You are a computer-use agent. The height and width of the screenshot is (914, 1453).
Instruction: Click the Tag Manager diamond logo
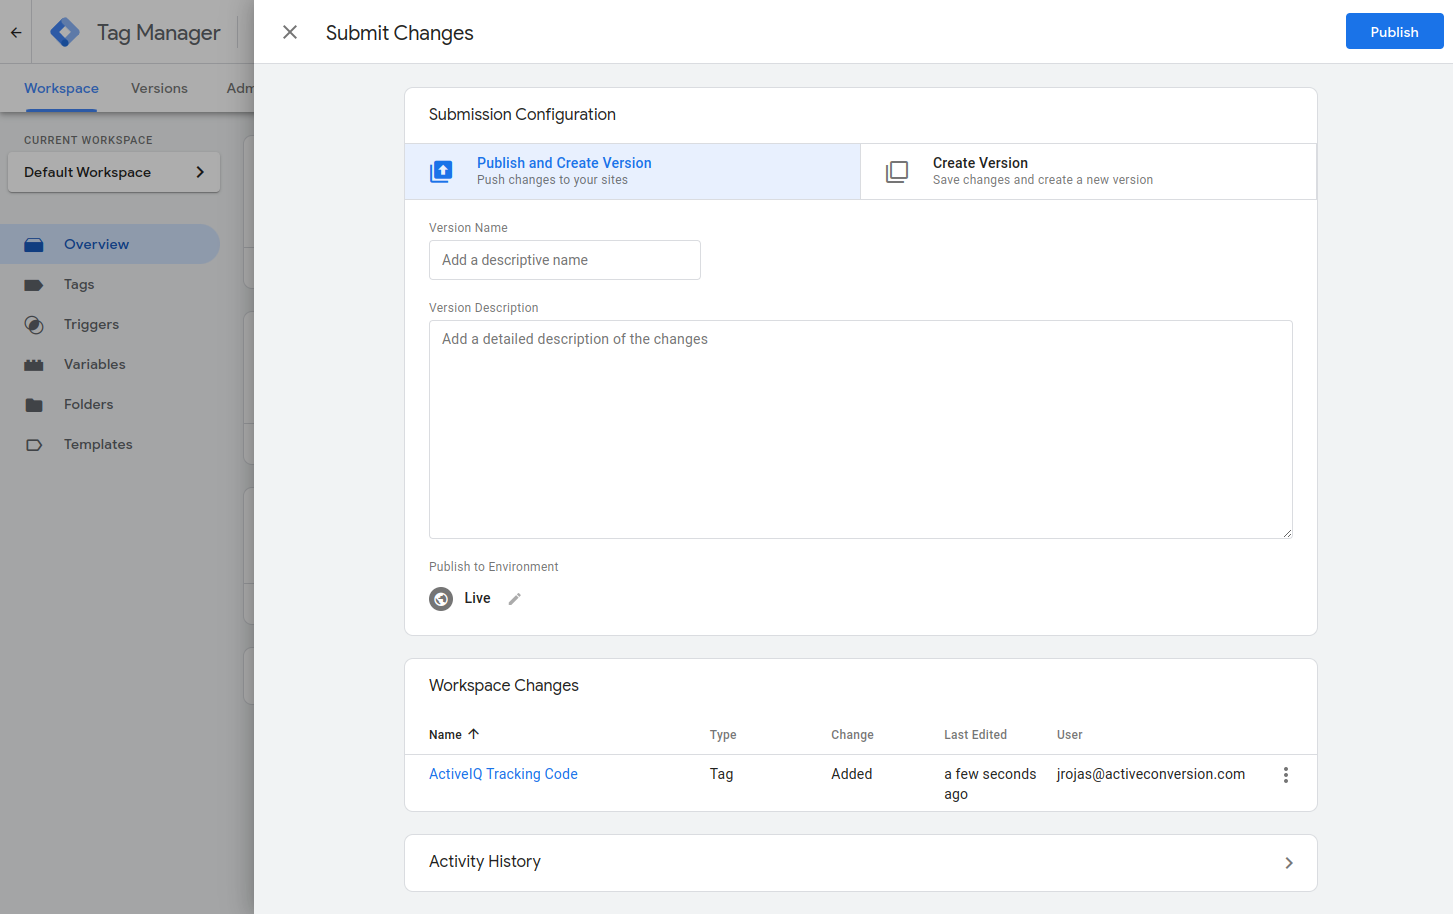tap(65, 32)
